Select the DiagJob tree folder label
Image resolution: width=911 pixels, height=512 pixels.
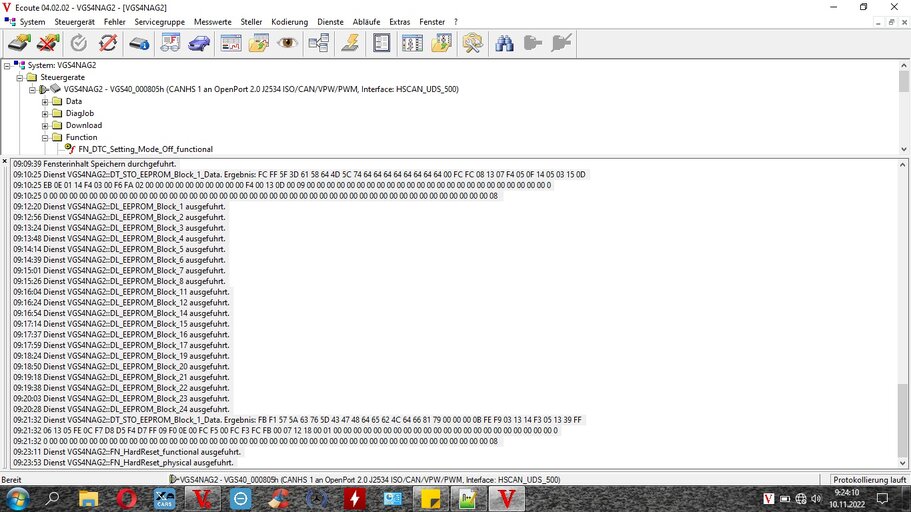(80, 113)
